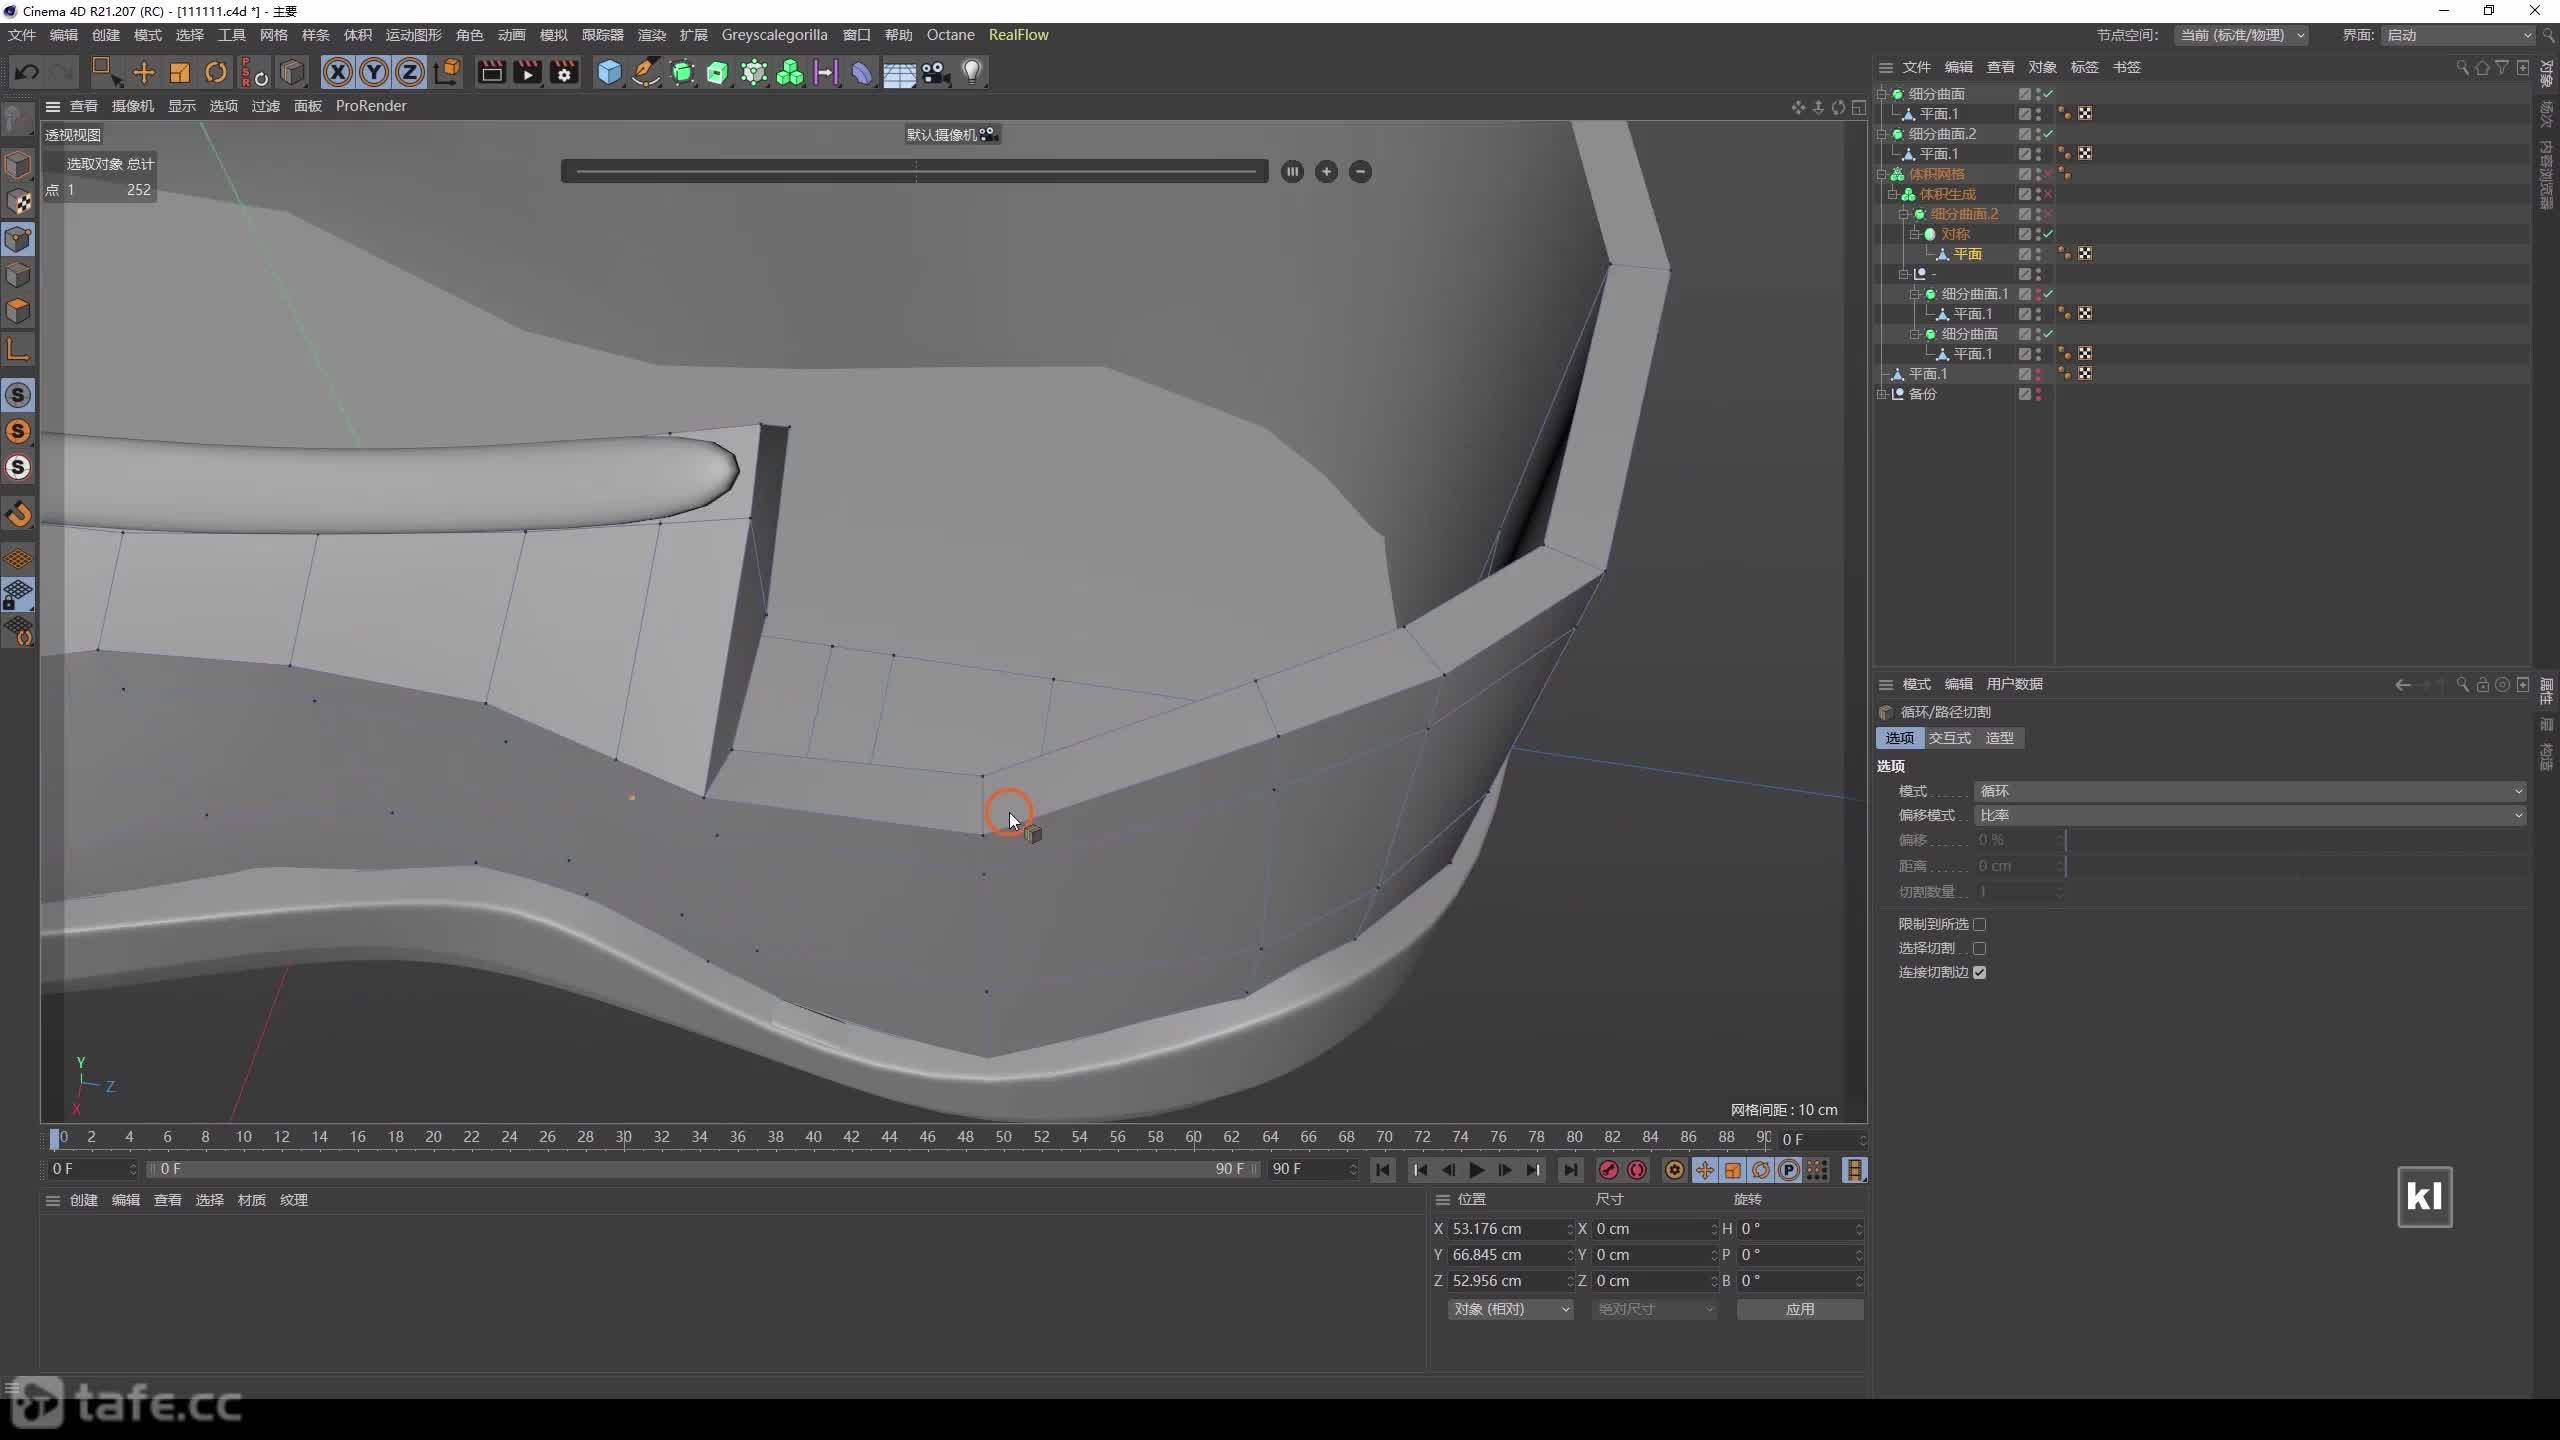Click the minus button beside cut slider

(x=1360, y=172)
